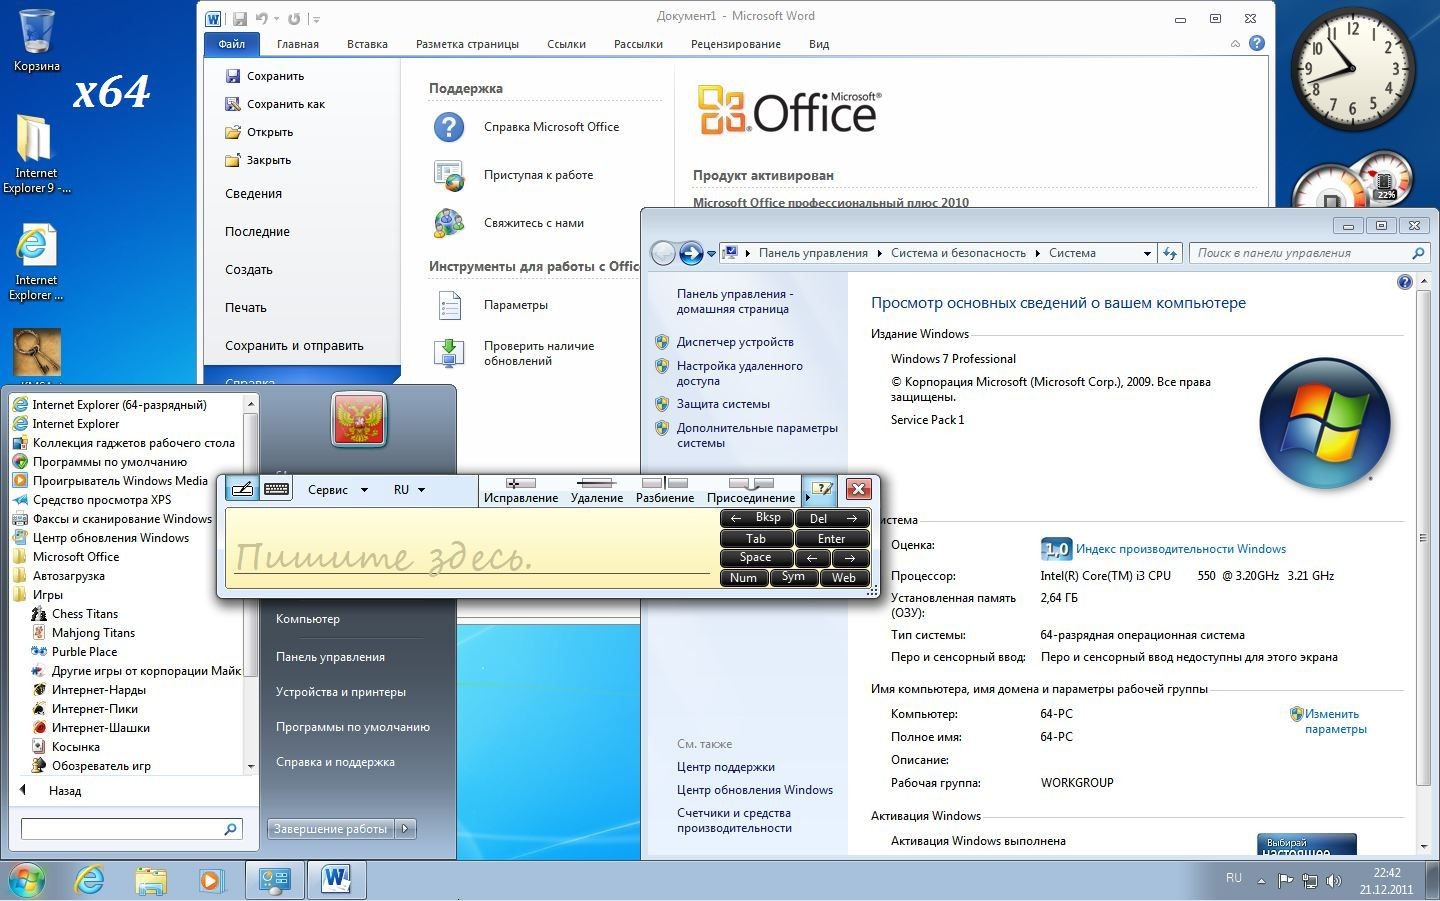Open the RU language dropdown in input panel
The width and height of the screenshot is (1440, 901).
[409, 490]
